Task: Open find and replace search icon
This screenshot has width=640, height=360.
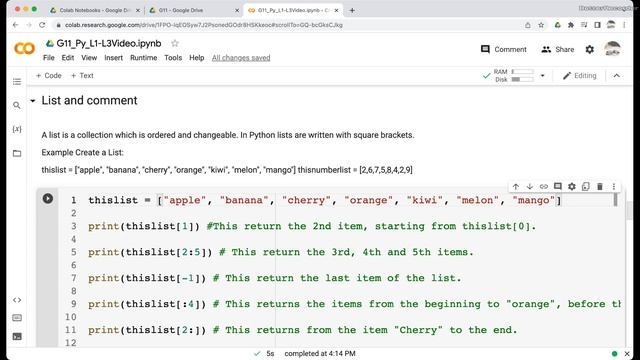Action: 17,105
